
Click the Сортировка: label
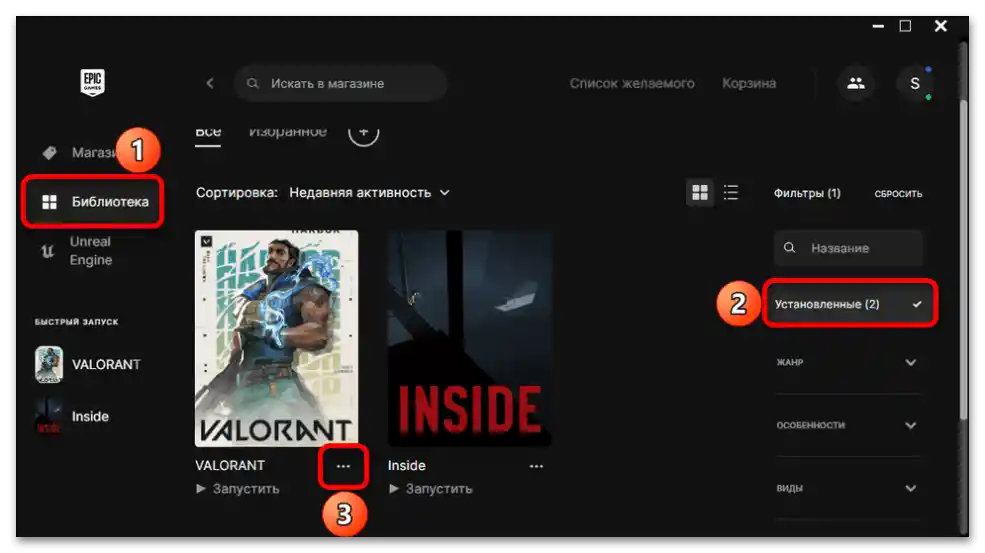click(x=237, y=193)
